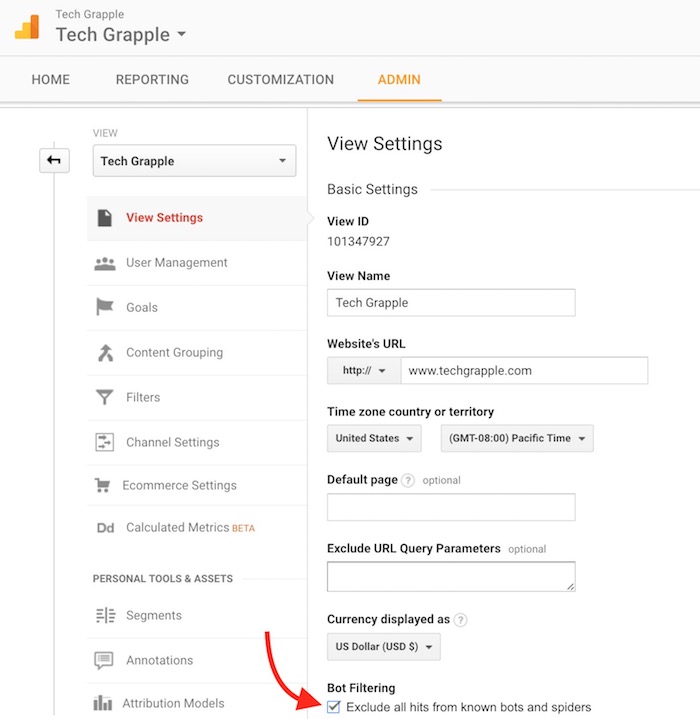The height and width of the screenshot is (719, 700).
Task: Click the View Name text field
Action: click(x=451, y=303)
